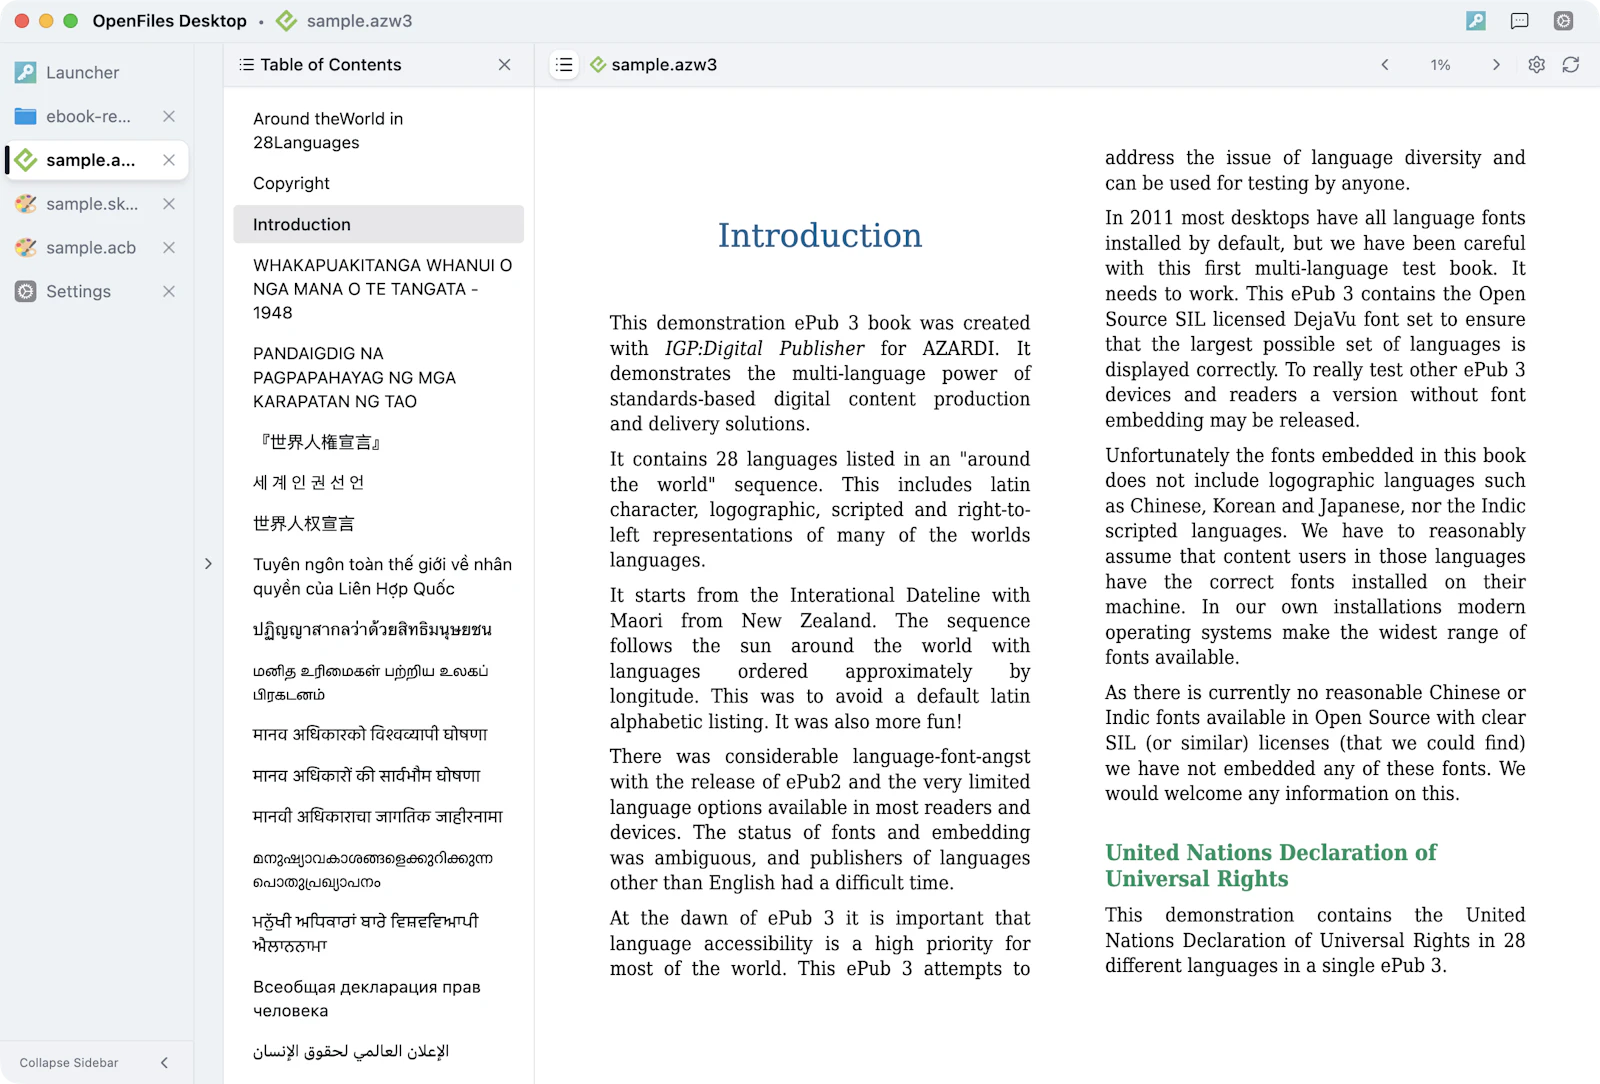This screenshot has width=1600, height=1084.
Task: Click the OpenFiles Desktop app title
Action: (x=170, y=21)
